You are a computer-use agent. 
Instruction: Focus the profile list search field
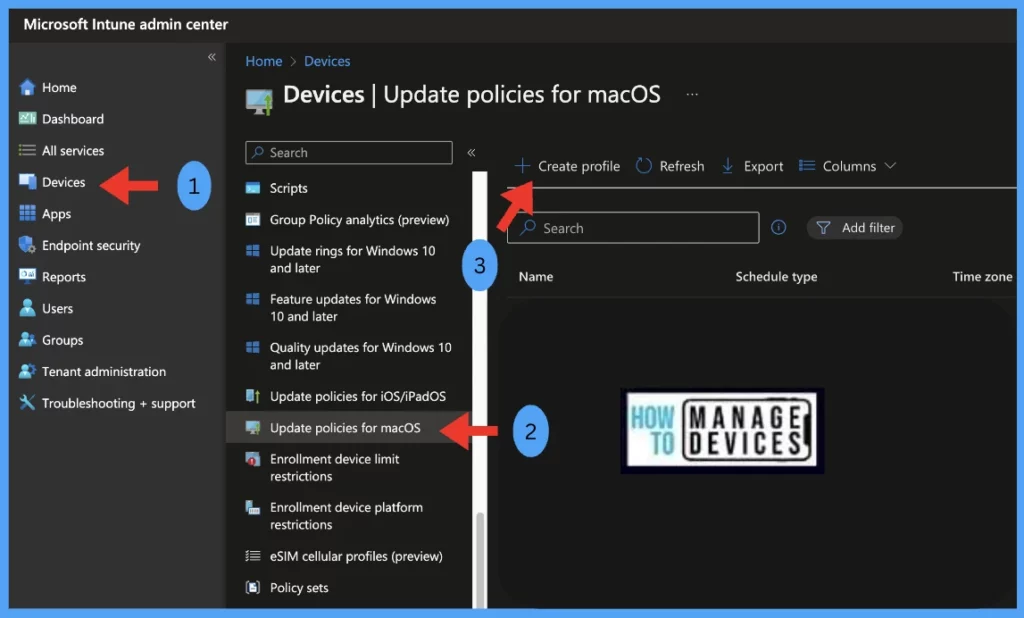point(633,228)
